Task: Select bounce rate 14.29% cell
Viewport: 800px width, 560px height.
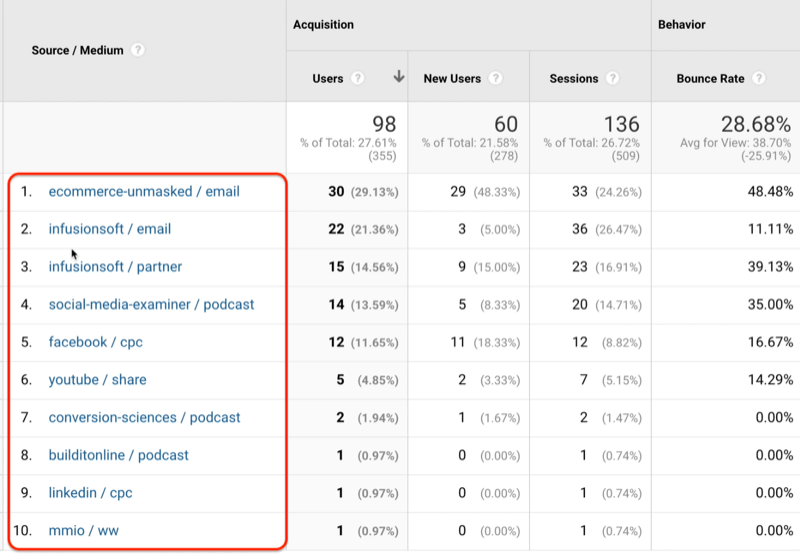Action: [x=770, y=380]
